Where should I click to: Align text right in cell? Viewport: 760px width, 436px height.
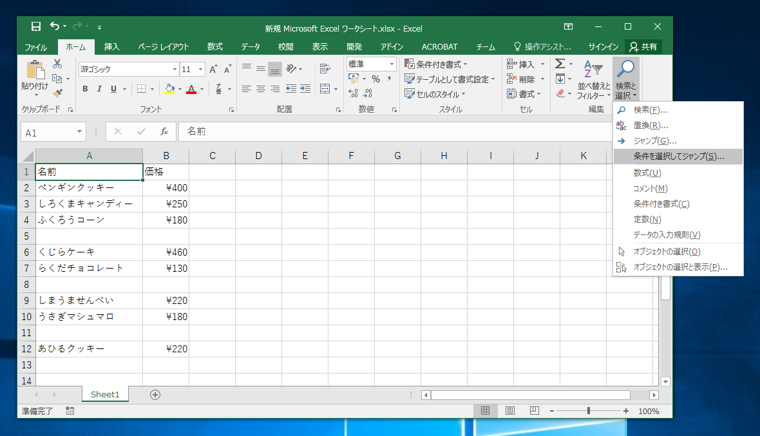275,89
